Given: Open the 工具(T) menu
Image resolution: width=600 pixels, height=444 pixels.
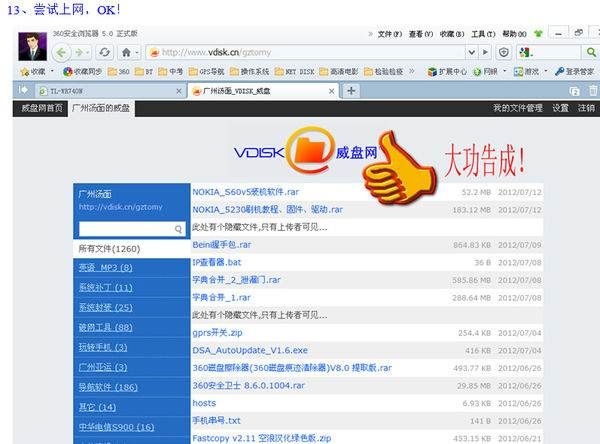Looking at the screenshot, I should coord(483,34).
